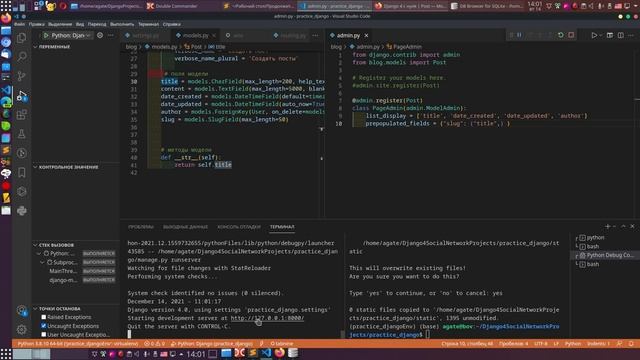
Task: Open Manage gear at activity bar bottom
Action: [22, 329]
